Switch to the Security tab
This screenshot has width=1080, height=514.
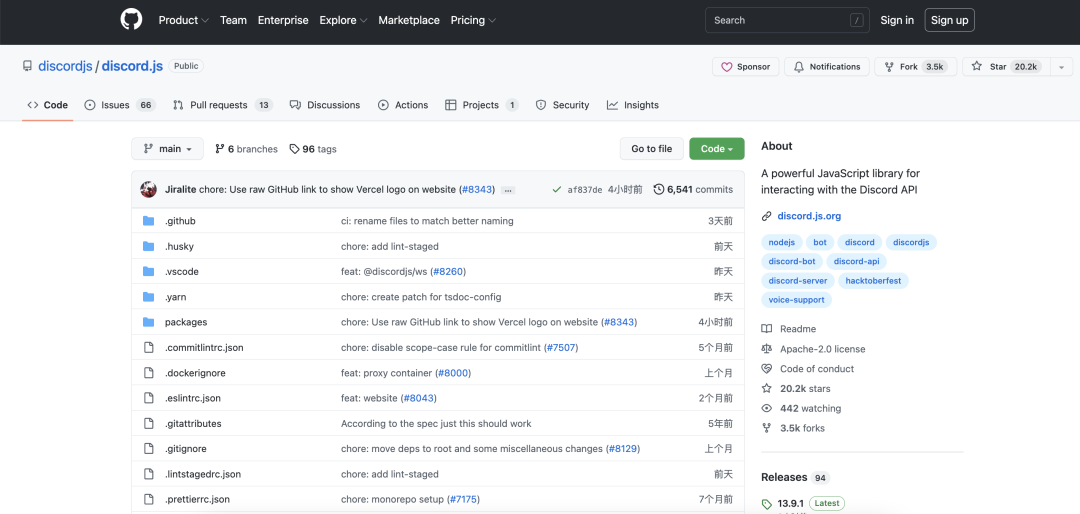point(563,105)
